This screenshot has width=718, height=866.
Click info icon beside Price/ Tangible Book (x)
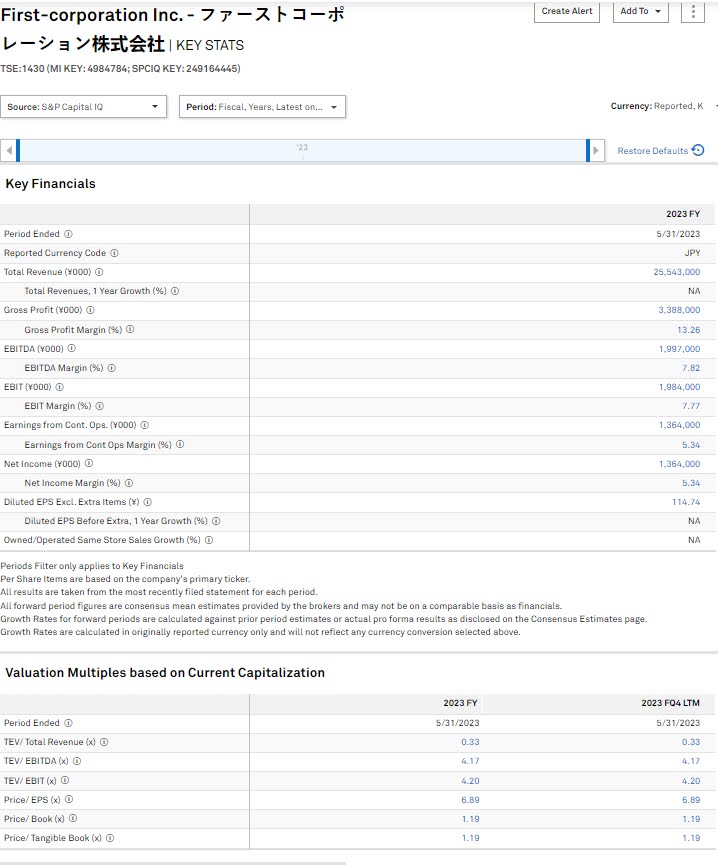110,838
